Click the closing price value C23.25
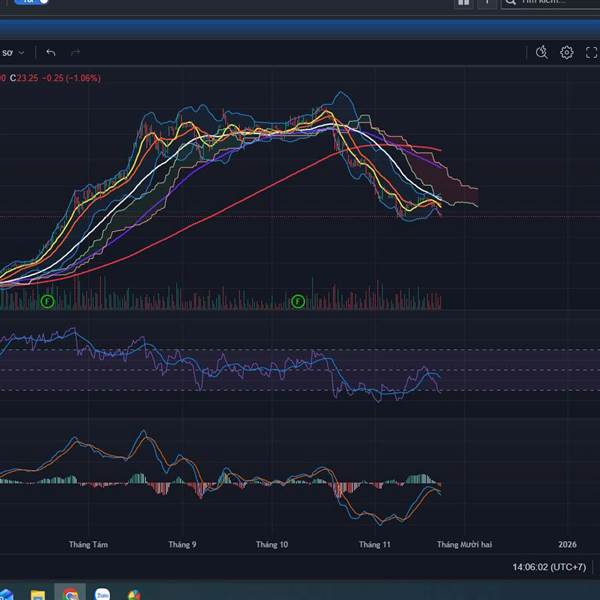The height and width of the screenshot is (600, 600). pos(27,78)
